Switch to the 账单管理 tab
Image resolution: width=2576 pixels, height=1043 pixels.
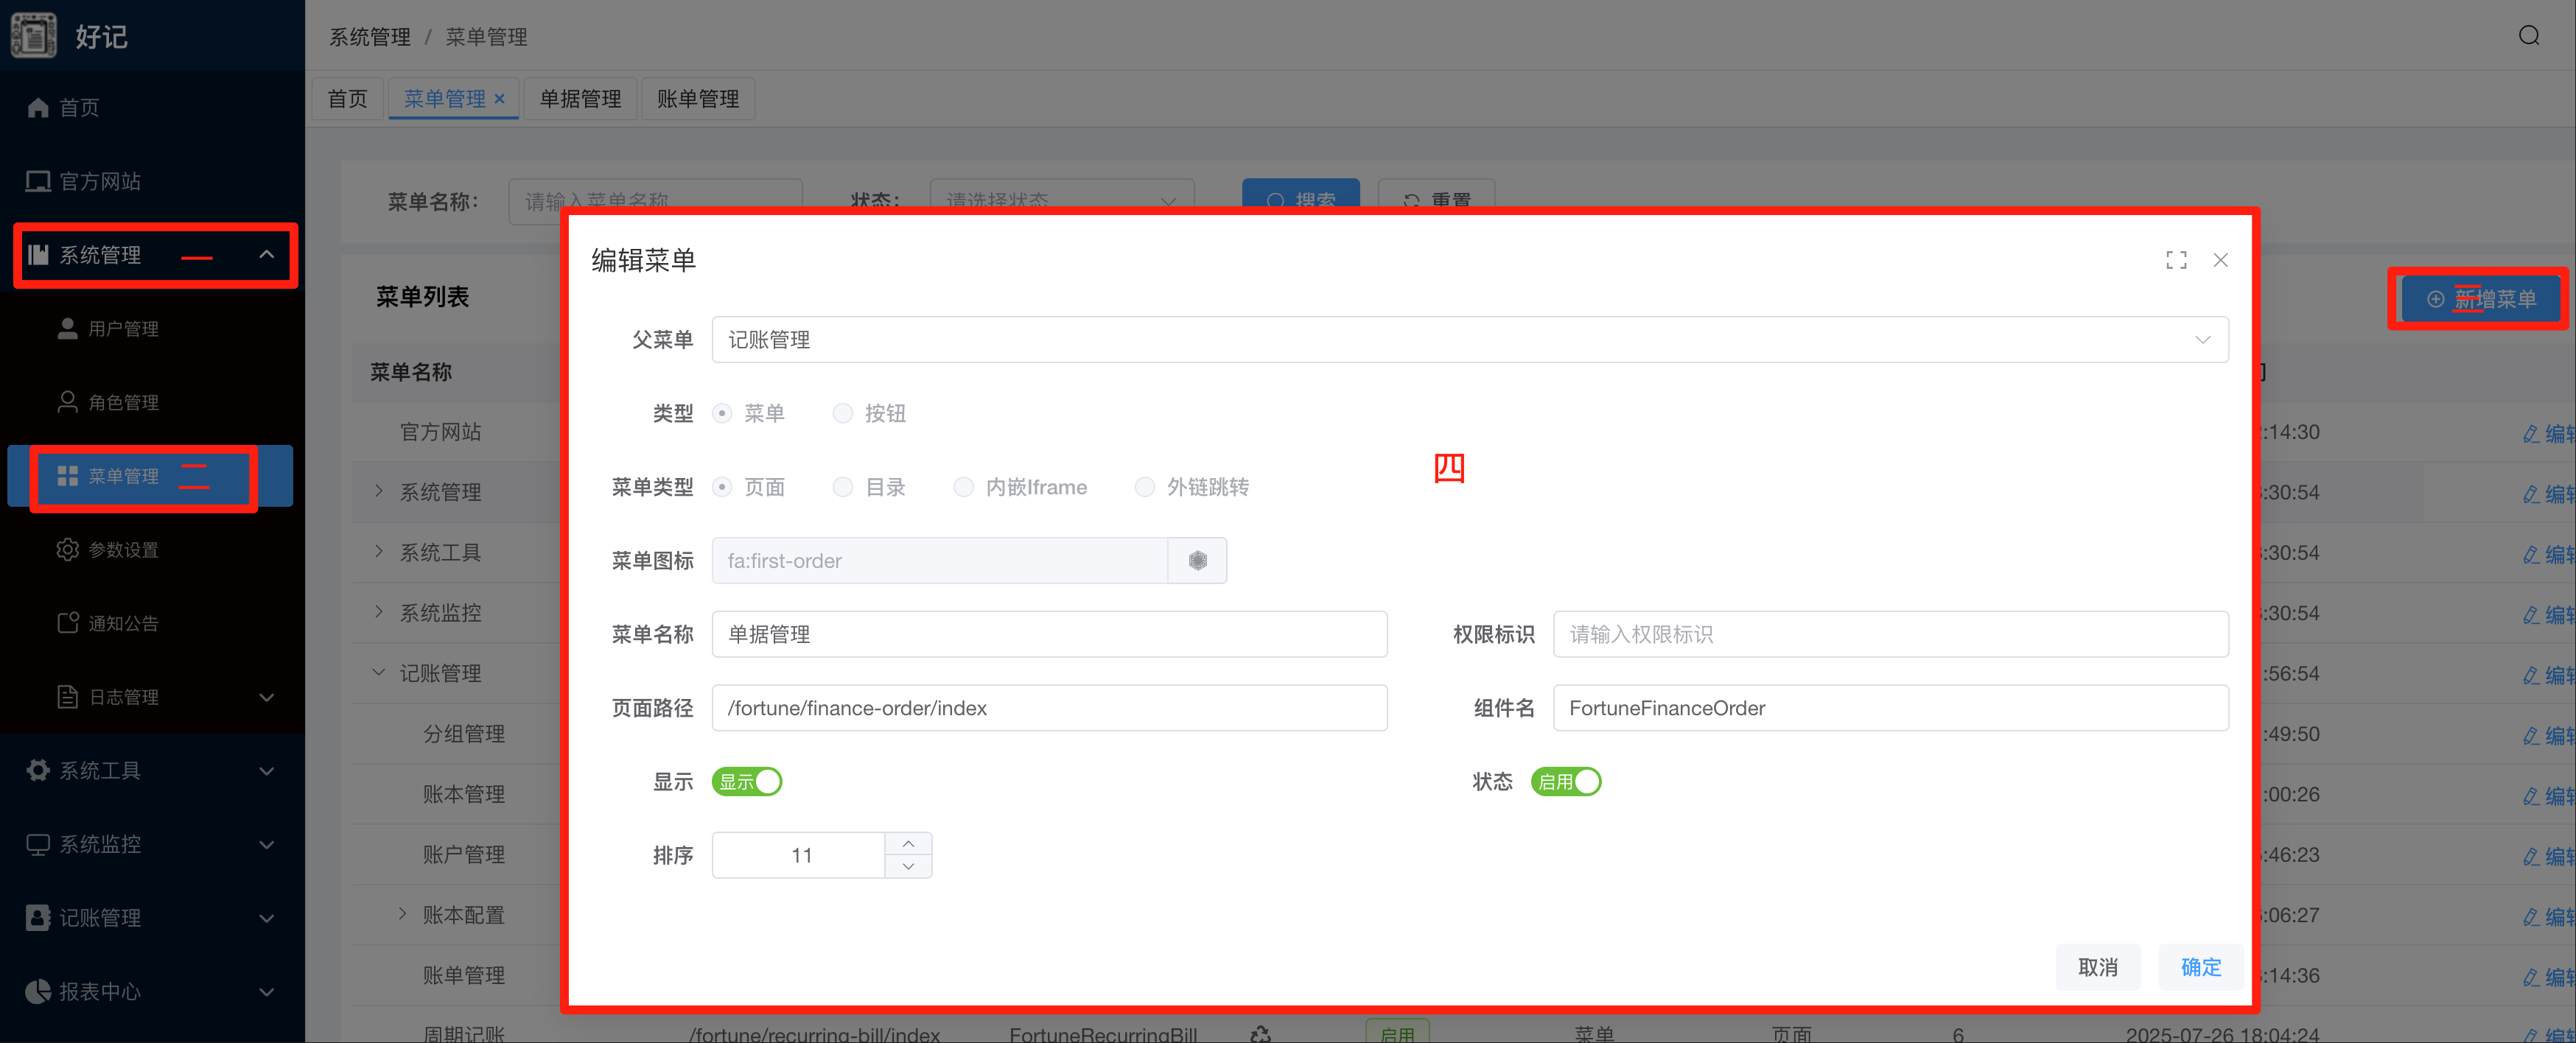[x=698, y=99]
